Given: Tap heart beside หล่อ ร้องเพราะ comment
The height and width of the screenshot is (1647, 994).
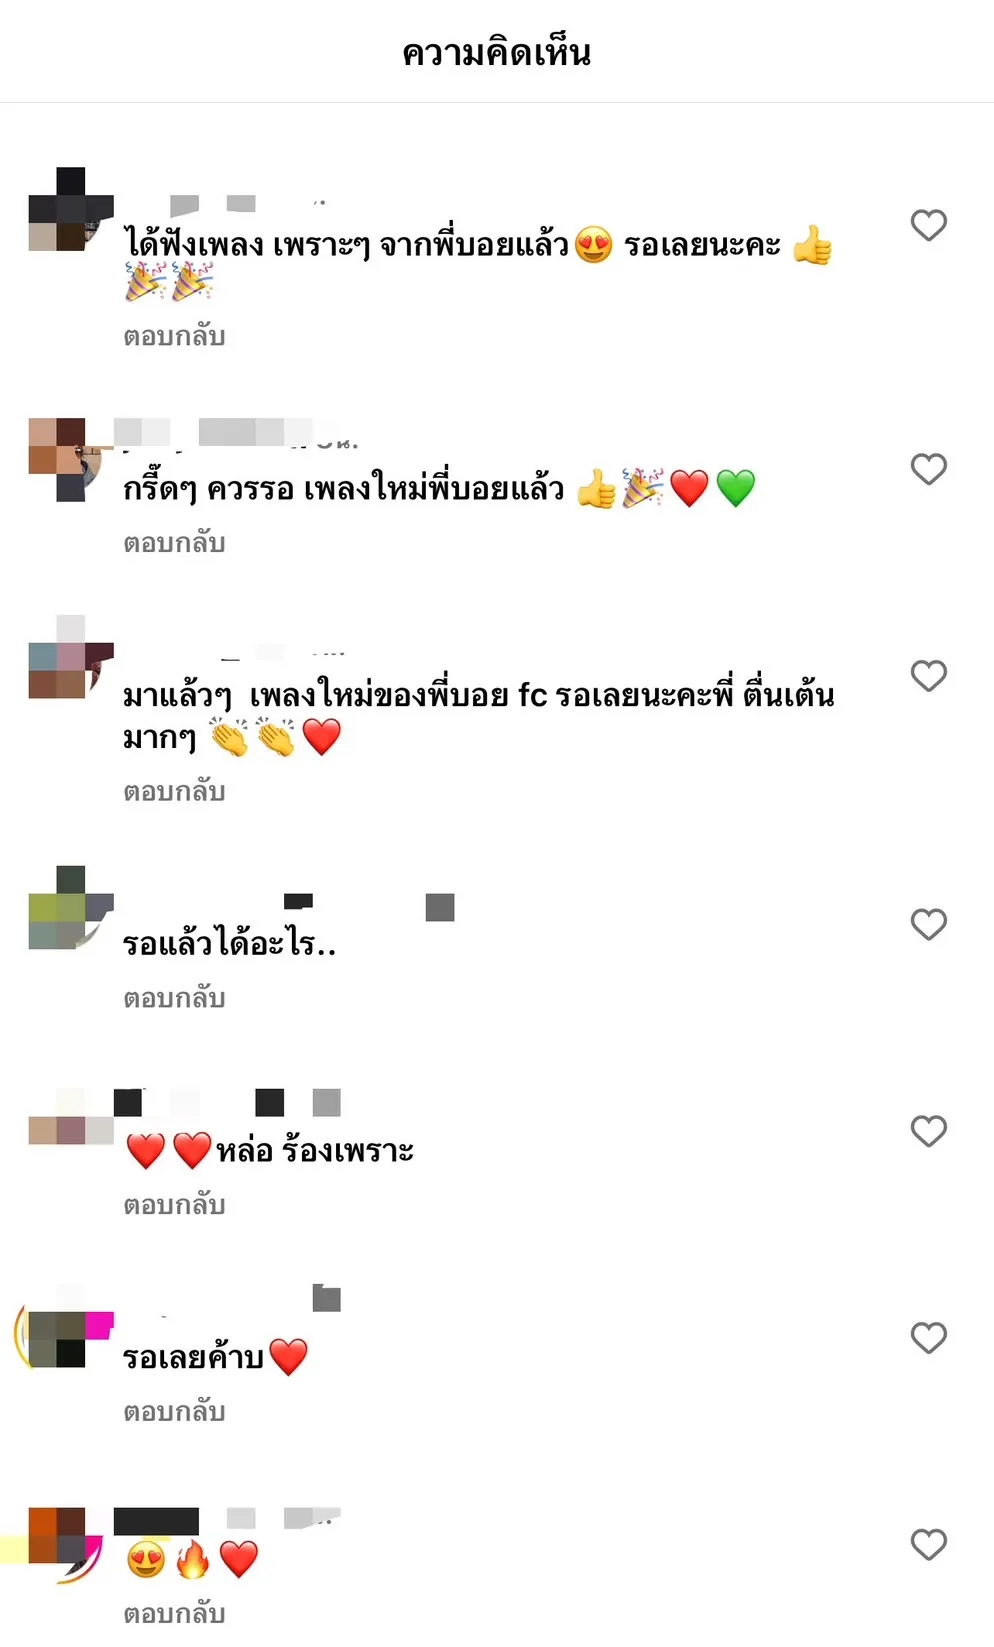Looking at the screenshot, I should pos(928,1131).
